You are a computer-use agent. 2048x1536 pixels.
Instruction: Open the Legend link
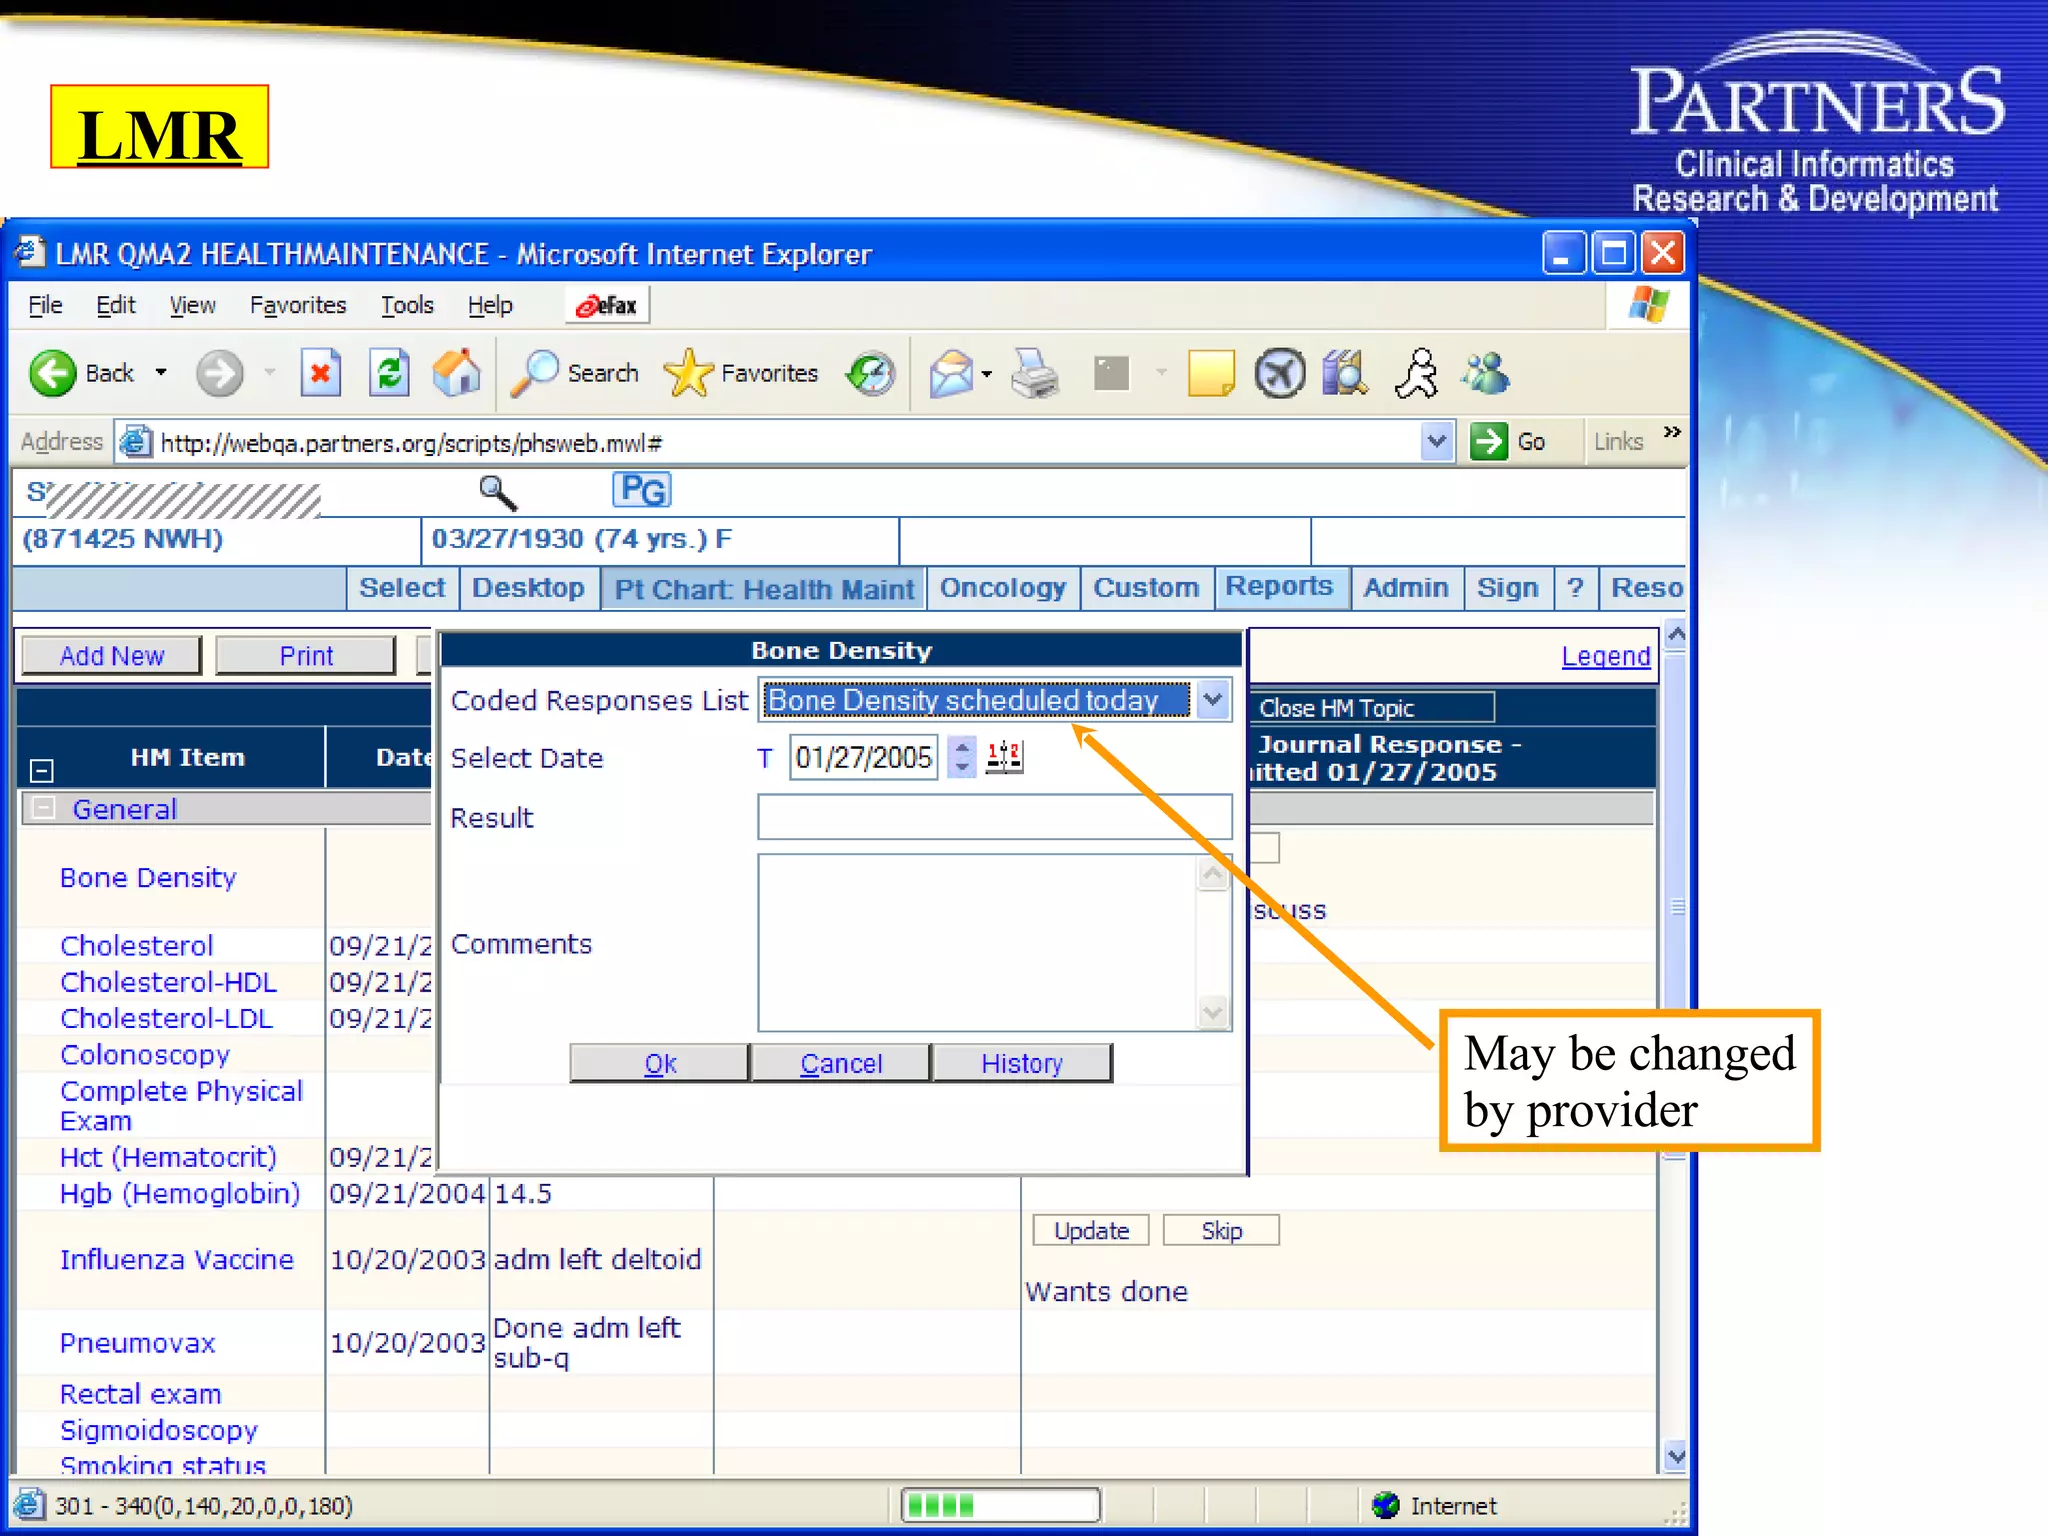[x=1605, y=656]
